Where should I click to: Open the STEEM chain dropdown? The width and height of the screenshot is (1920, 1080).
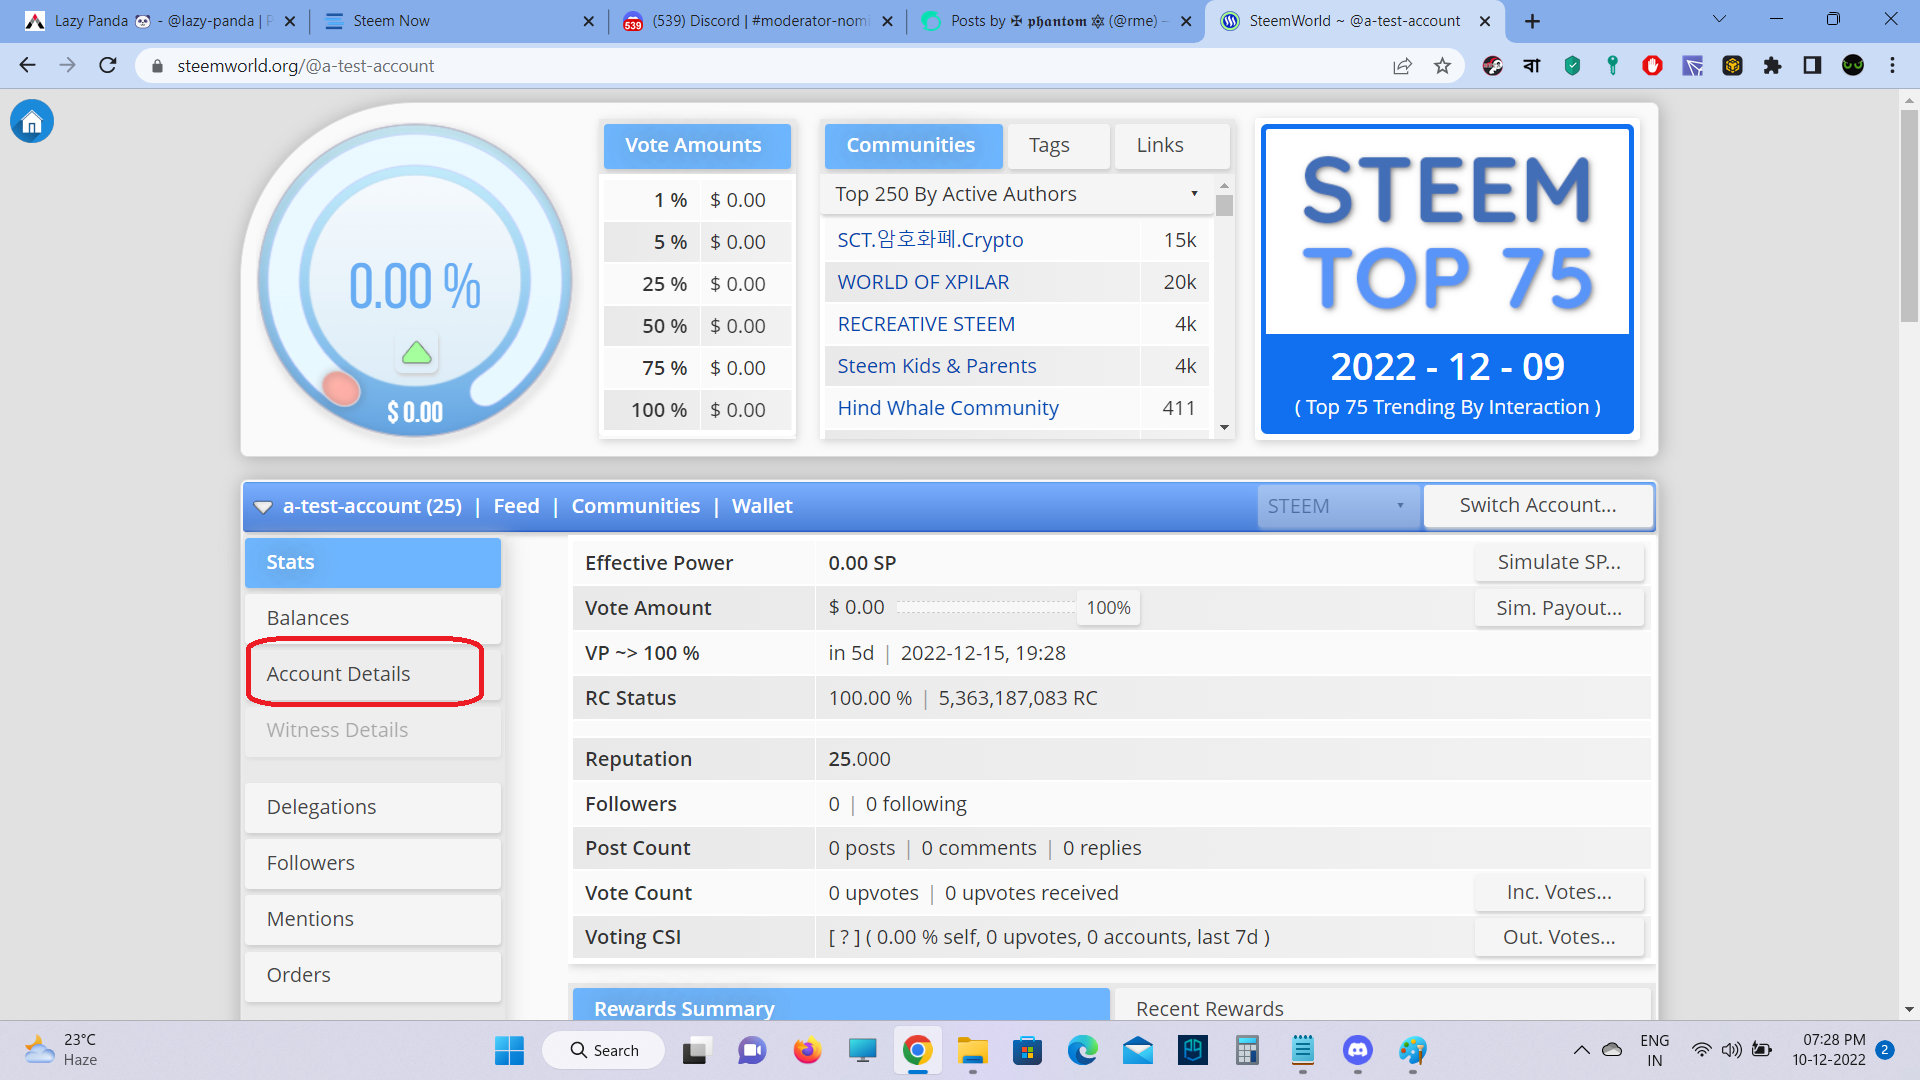click(1336, 506)
